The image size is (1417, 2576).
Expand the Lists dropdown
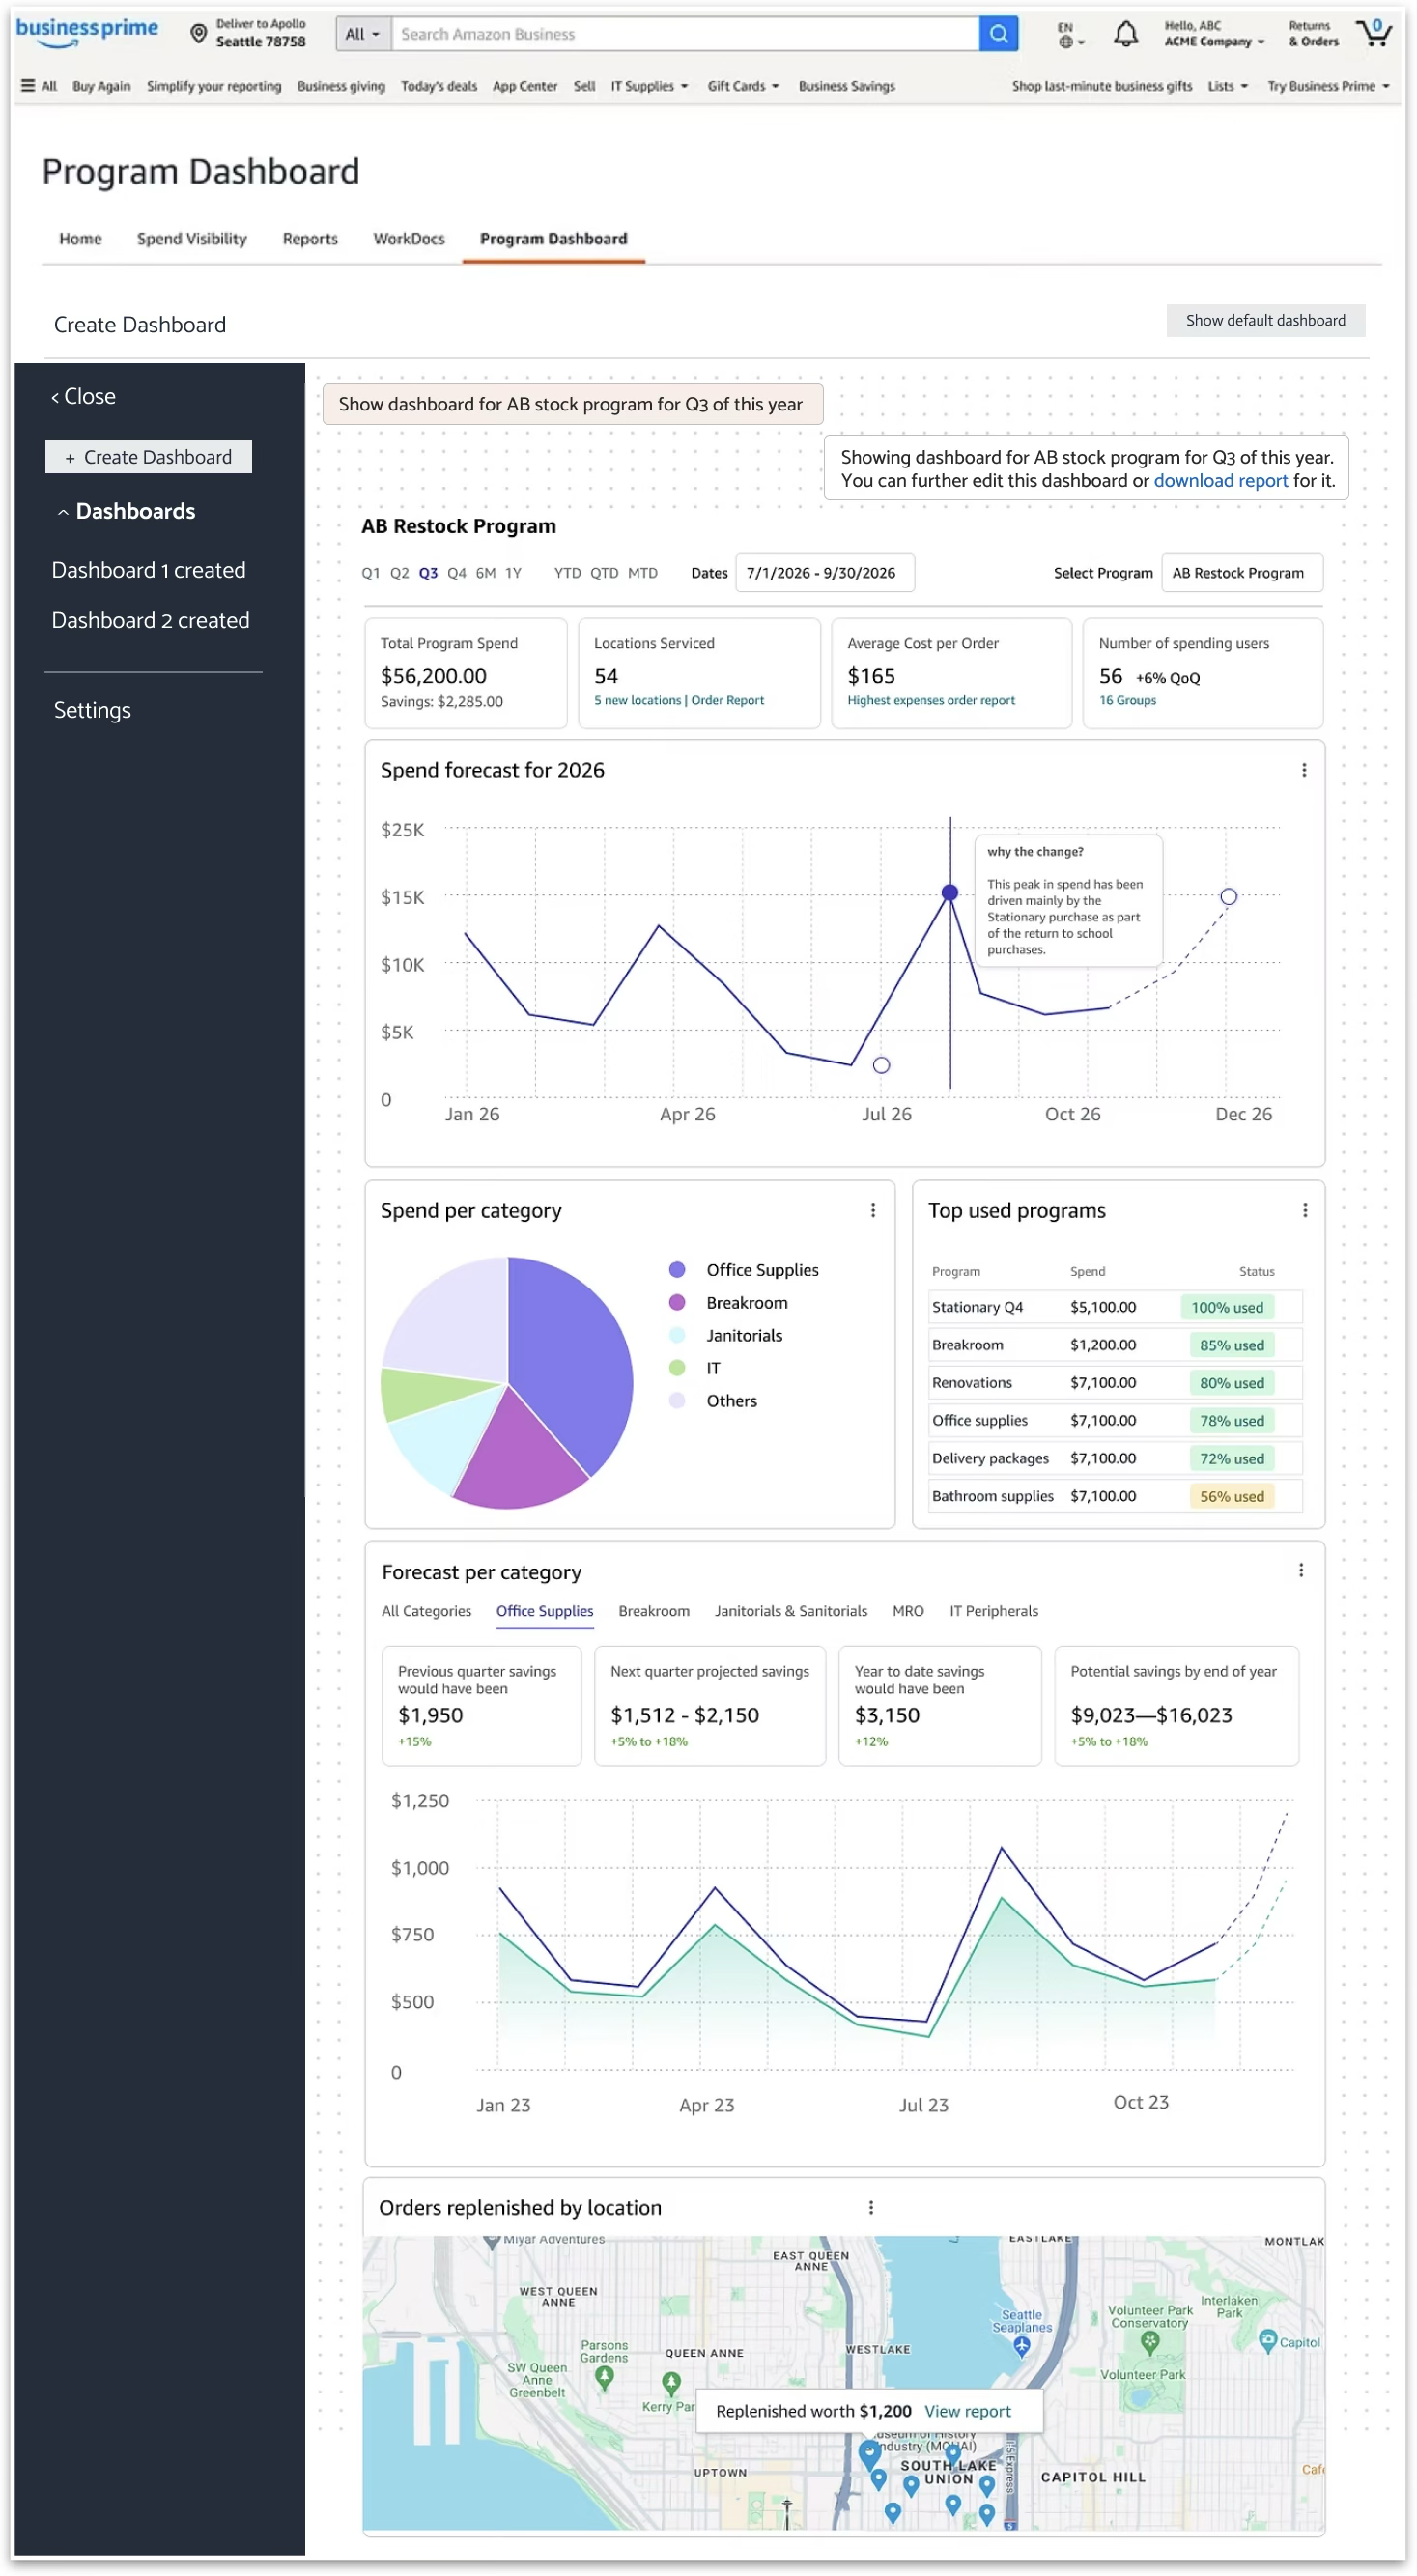pos(1226,86)
